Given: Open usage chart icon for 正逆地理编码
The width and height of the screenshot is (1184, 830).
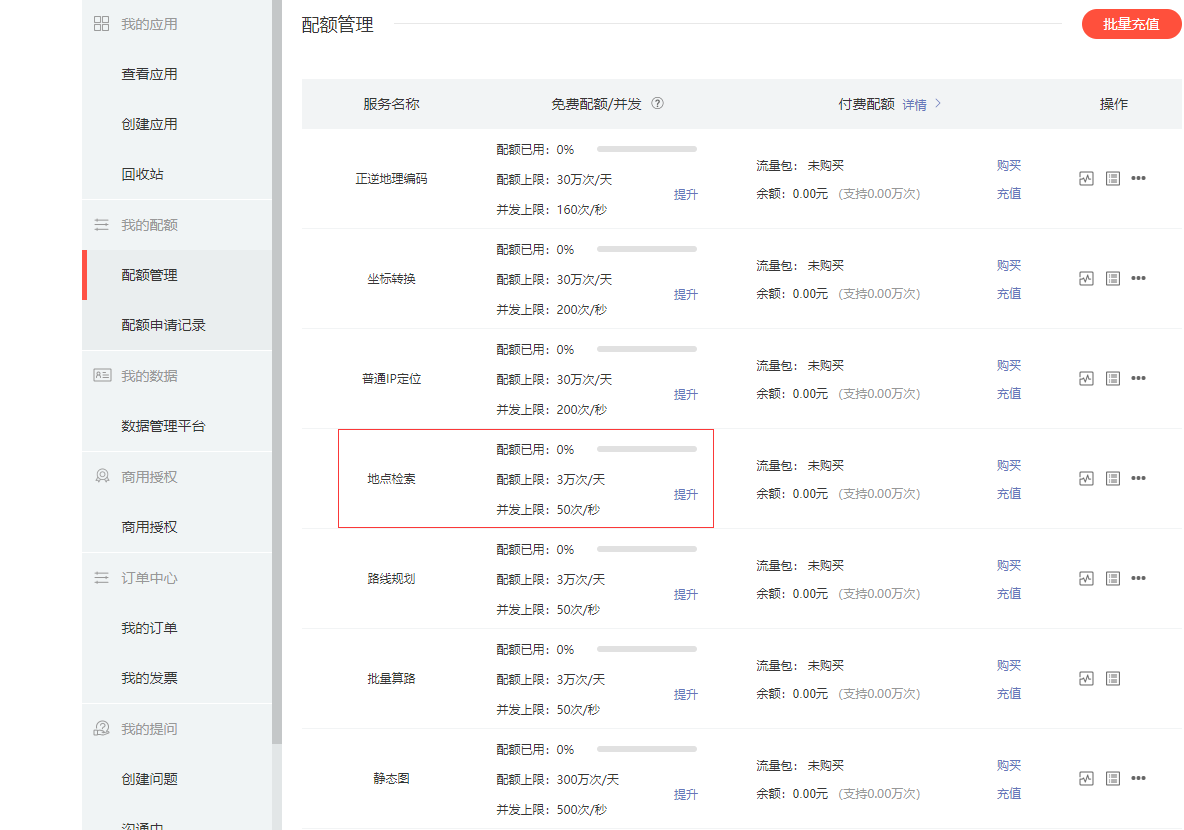Looking at the screenshot, I should [x=1086, y=179].
